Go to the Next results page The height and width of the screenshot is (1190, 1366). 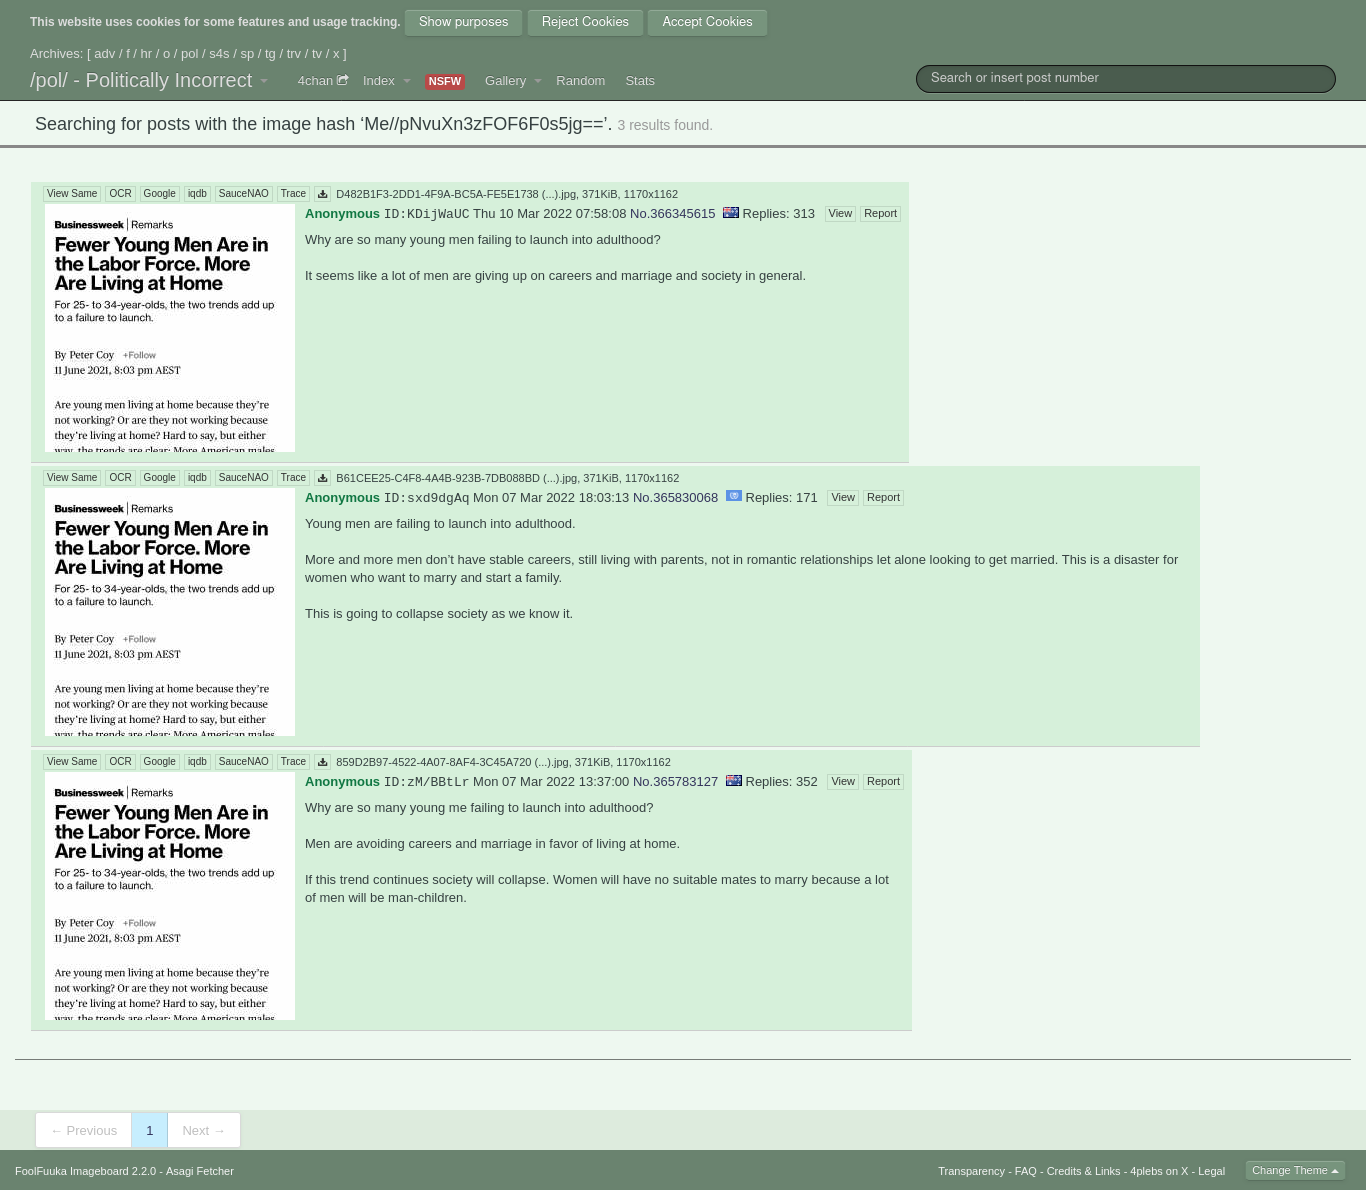pos(204,1130)
